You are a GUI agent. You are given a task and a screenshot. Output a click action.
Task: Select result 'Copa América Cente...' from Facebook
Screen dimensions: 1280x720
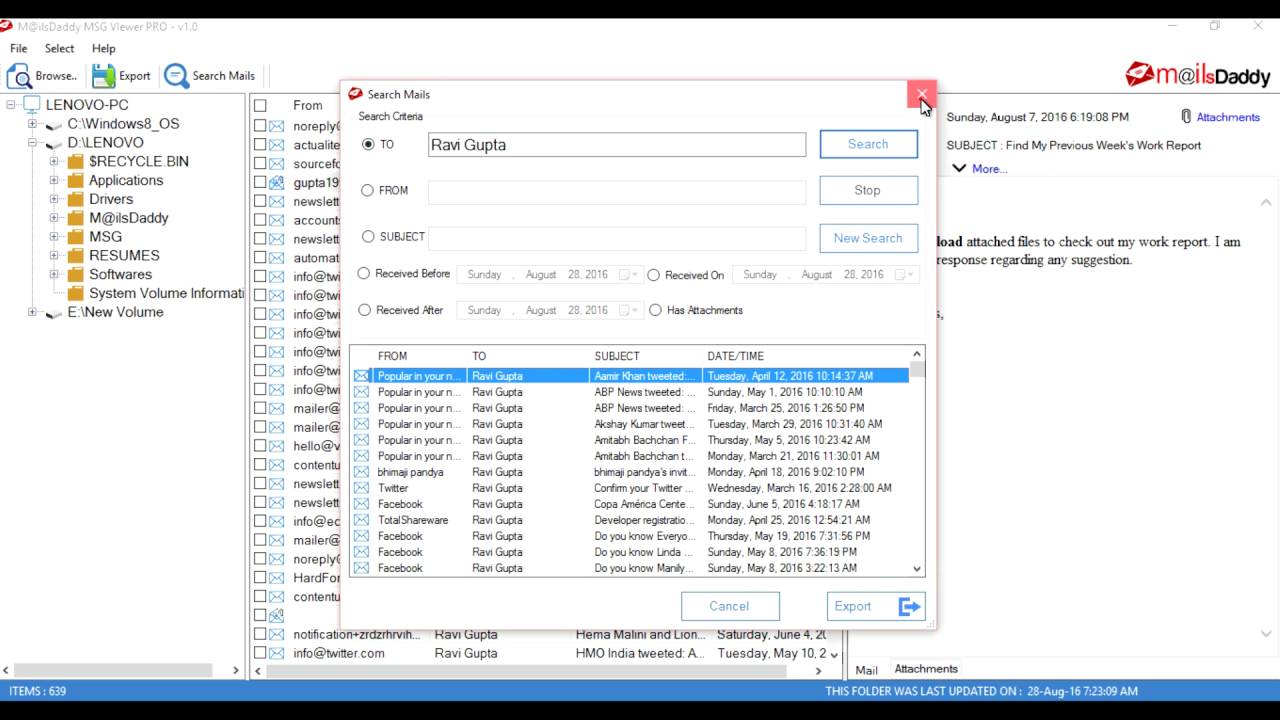pos(630,504)
